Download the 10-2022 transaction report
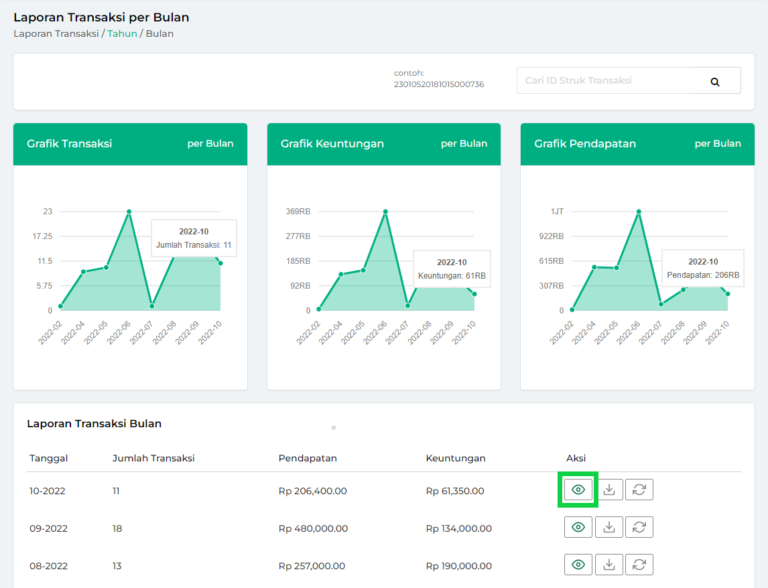 click(x=609, y=490)
